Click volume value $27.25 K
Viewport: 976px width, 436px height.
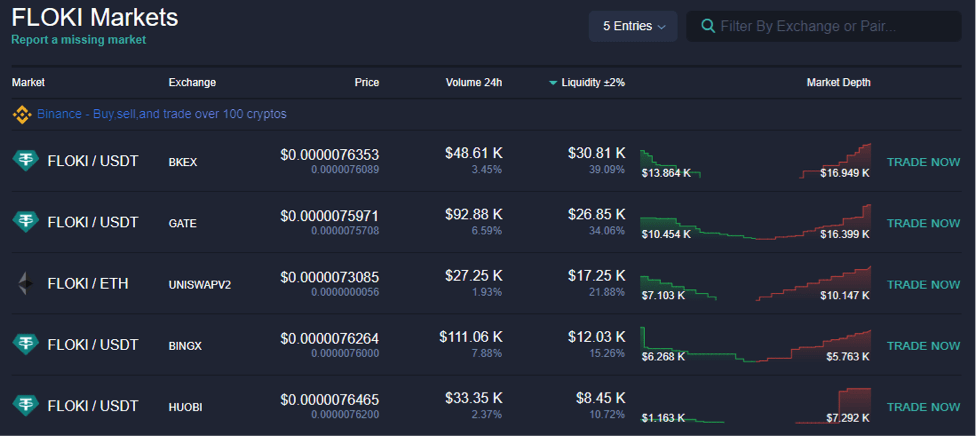point(474,275)
